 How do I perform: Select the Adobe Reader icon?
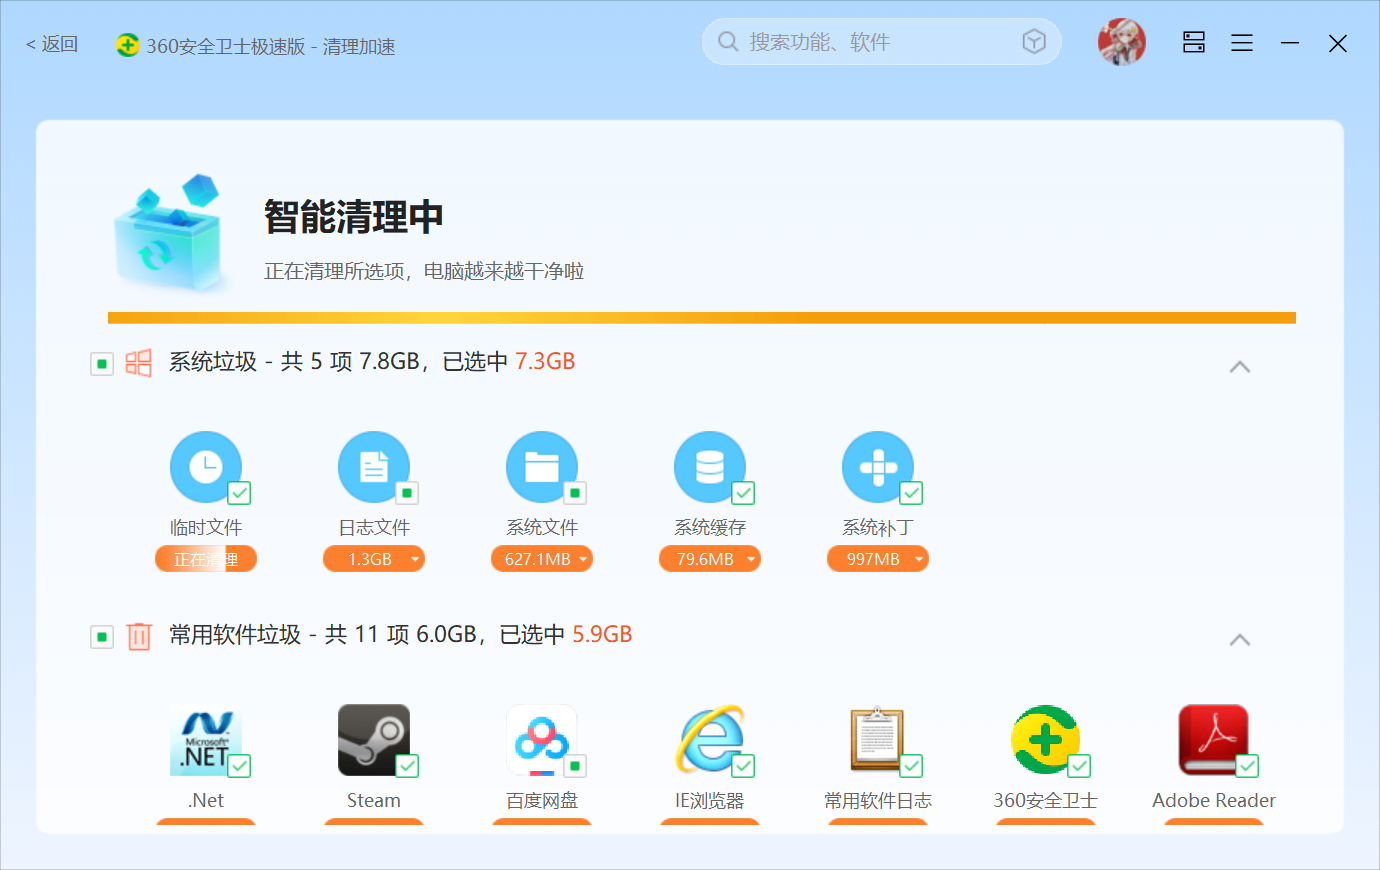(1214, 740)
